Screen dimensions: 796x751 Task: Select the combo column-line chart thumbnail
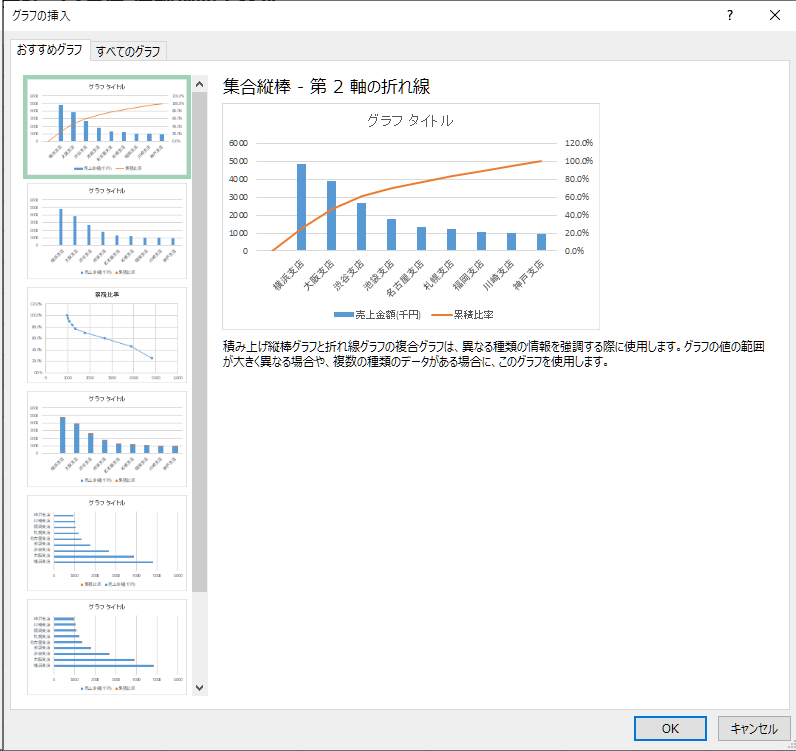tap(105, 127)
